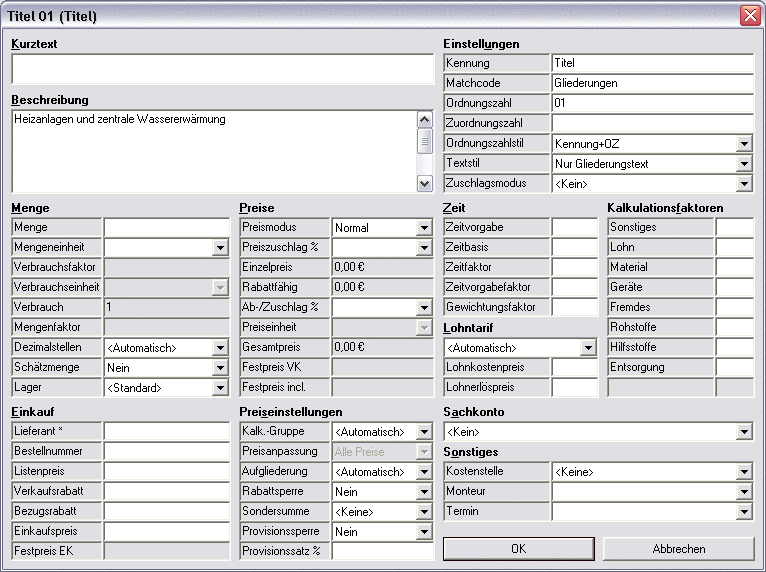Open the Lager dropdown
The height and width of the screenshot is (572, 766).
[x=220, y=388]
